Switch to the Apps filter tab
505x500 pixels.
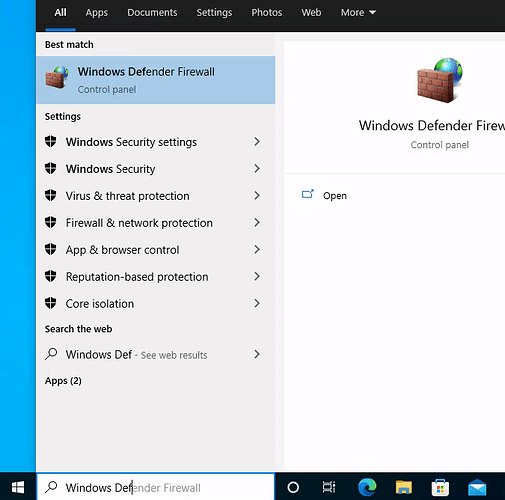97,13
